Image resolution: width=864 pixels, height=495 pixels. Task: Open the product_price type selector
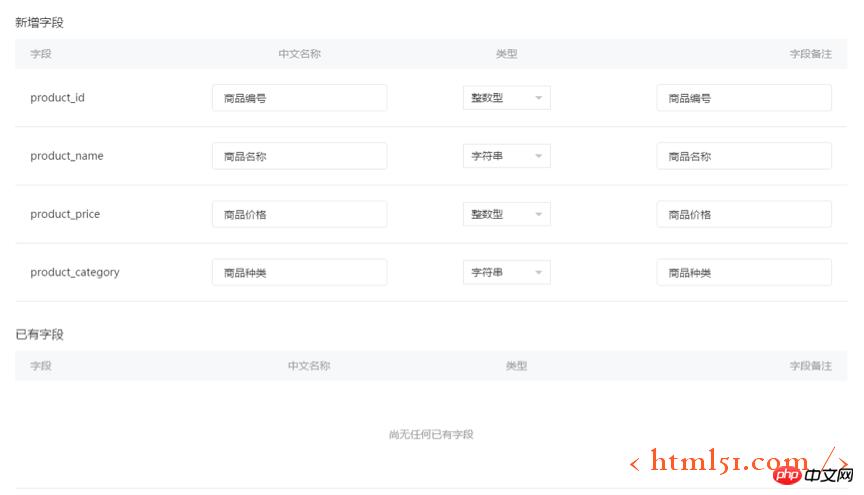pyautogui.click(x=506, y=214)
